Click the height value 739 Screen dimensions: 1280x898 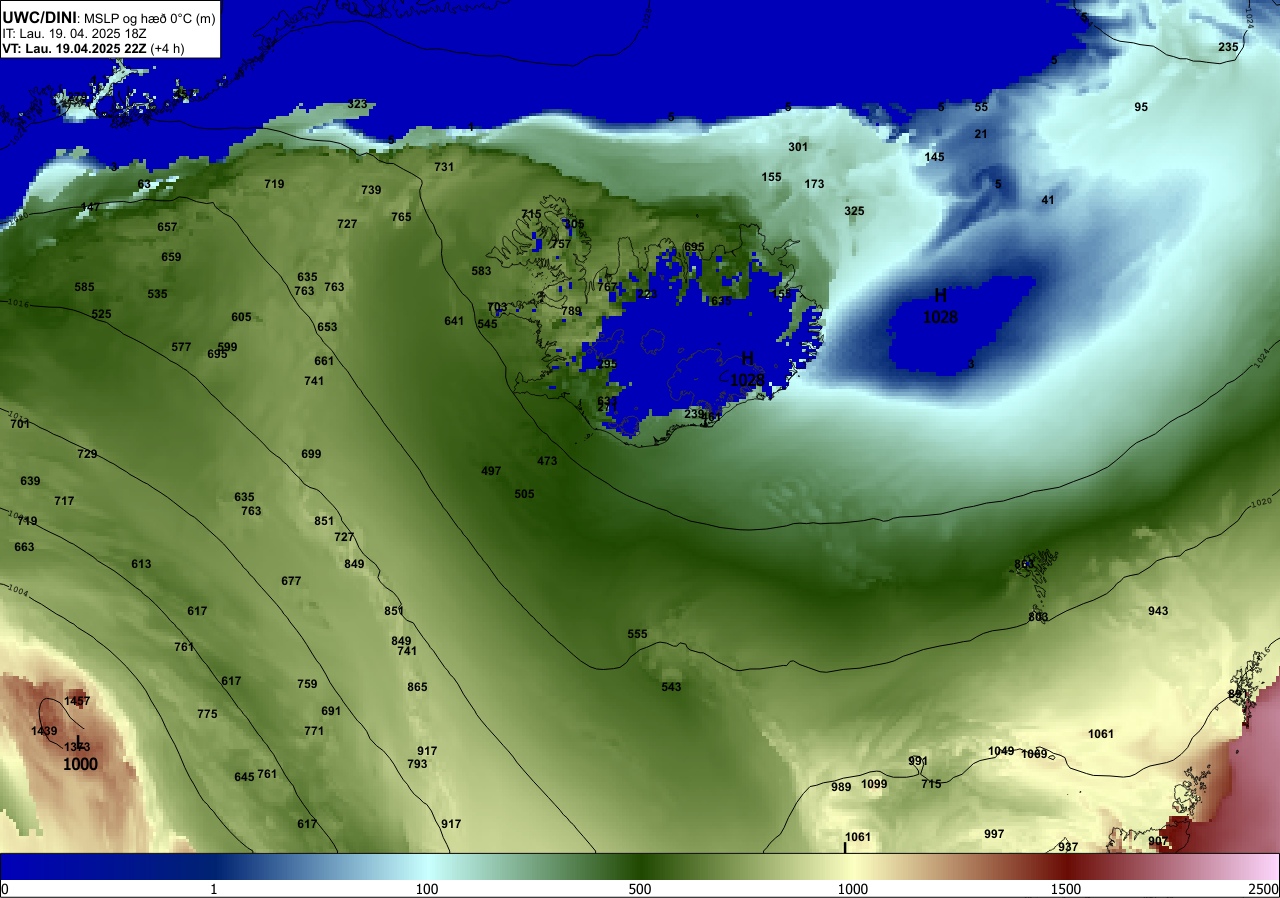tap(371, 190)
